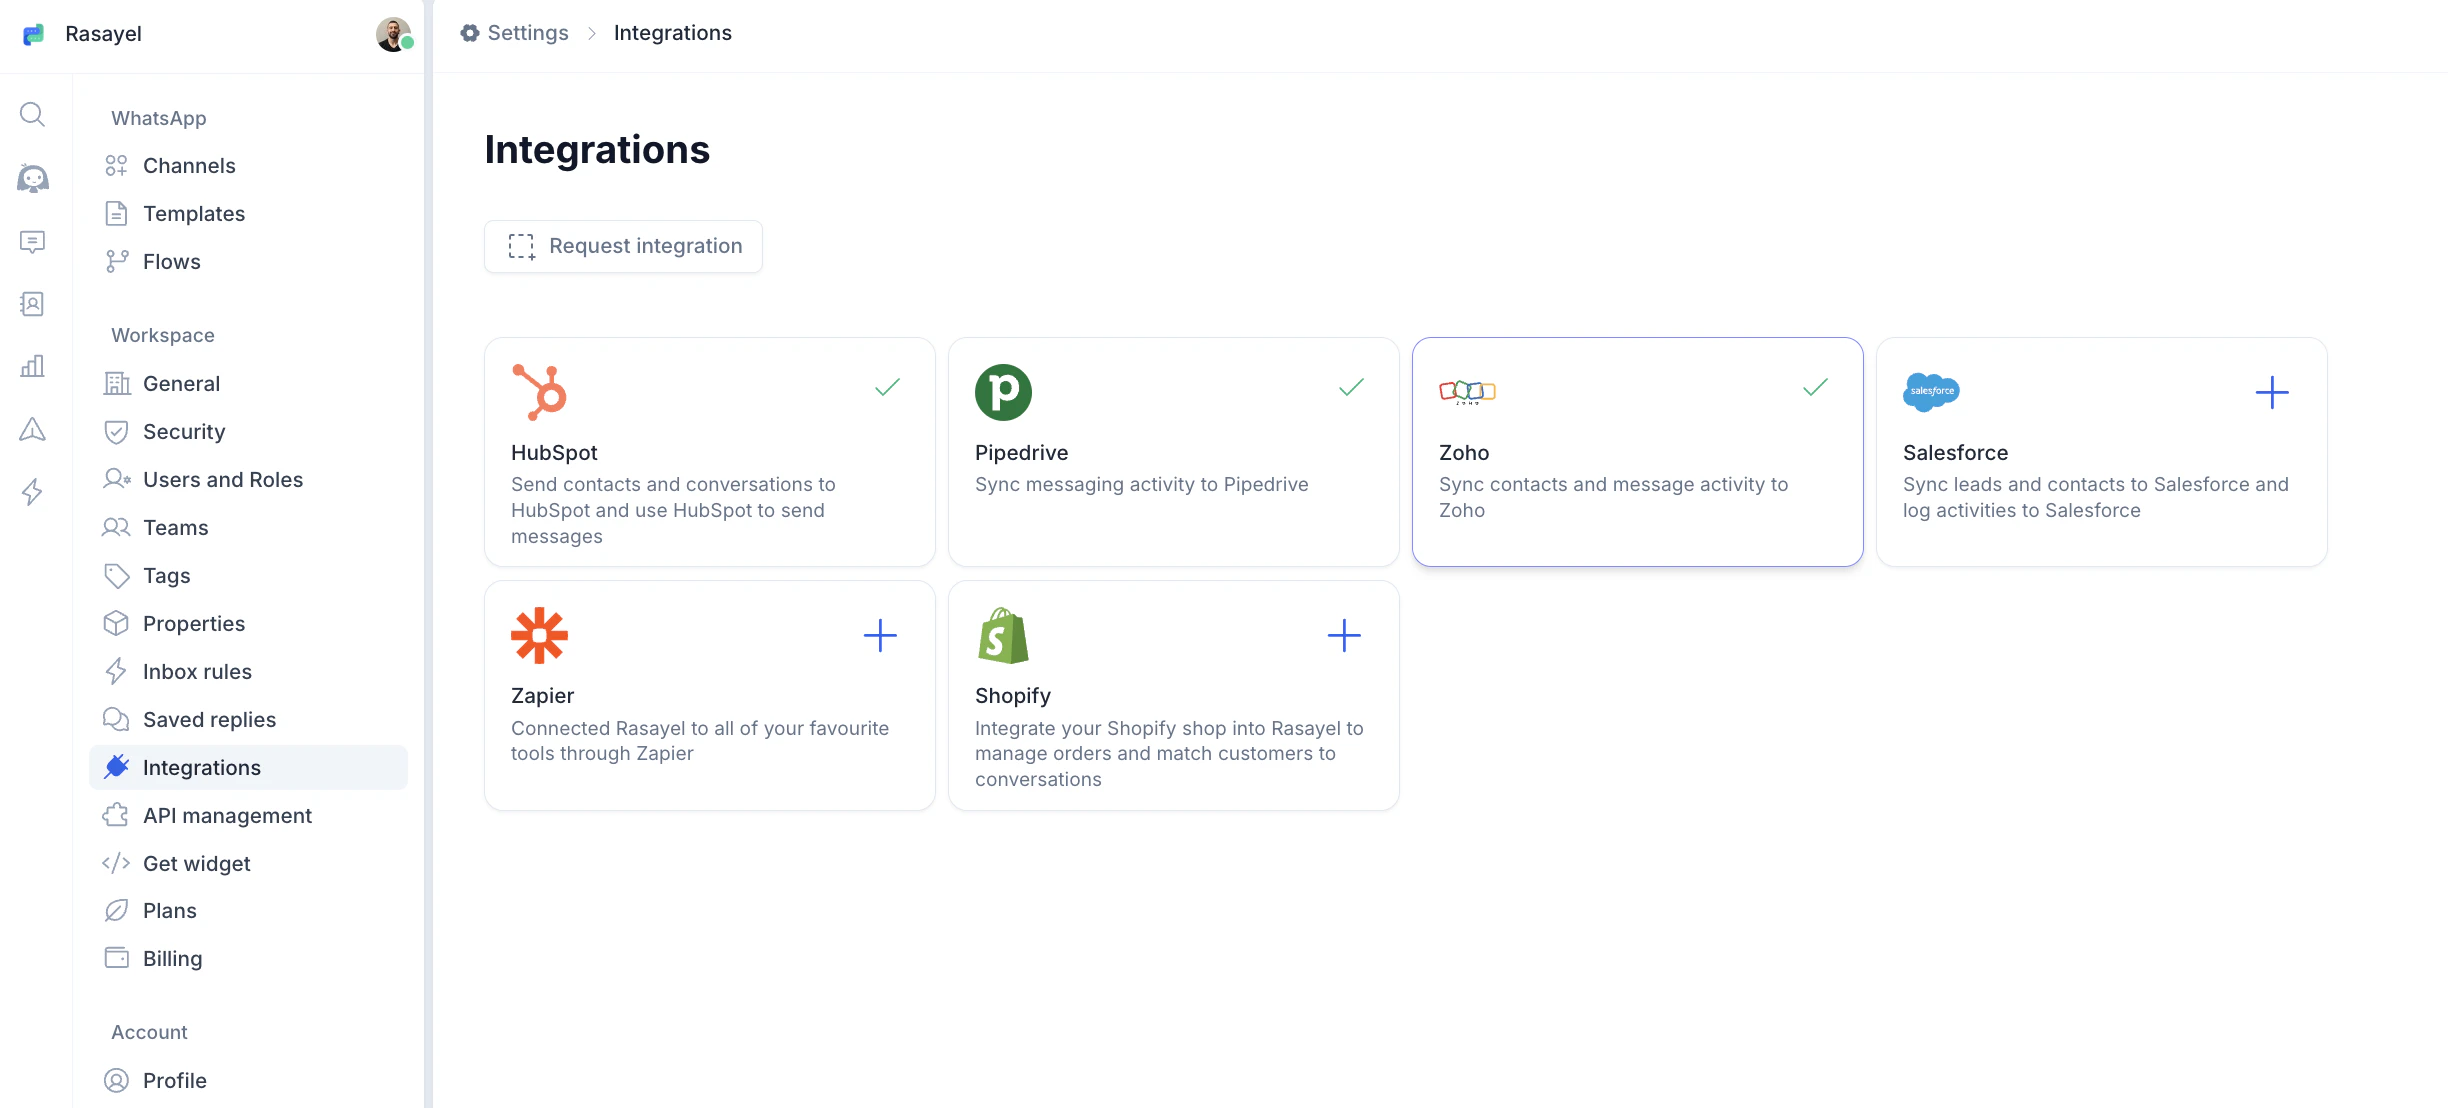Click the Zoho logo icon
This screenshot has width=2448, height=1108.
(1467, 392)
